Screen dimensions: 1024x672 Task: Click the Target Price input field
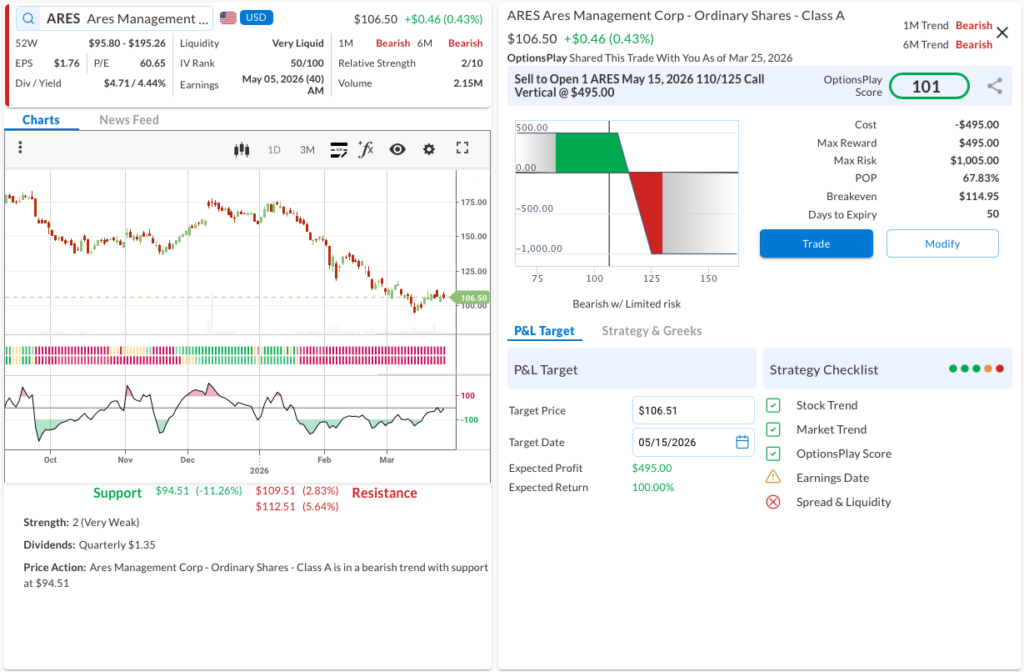pyautogui.click(x=693, y=410)
